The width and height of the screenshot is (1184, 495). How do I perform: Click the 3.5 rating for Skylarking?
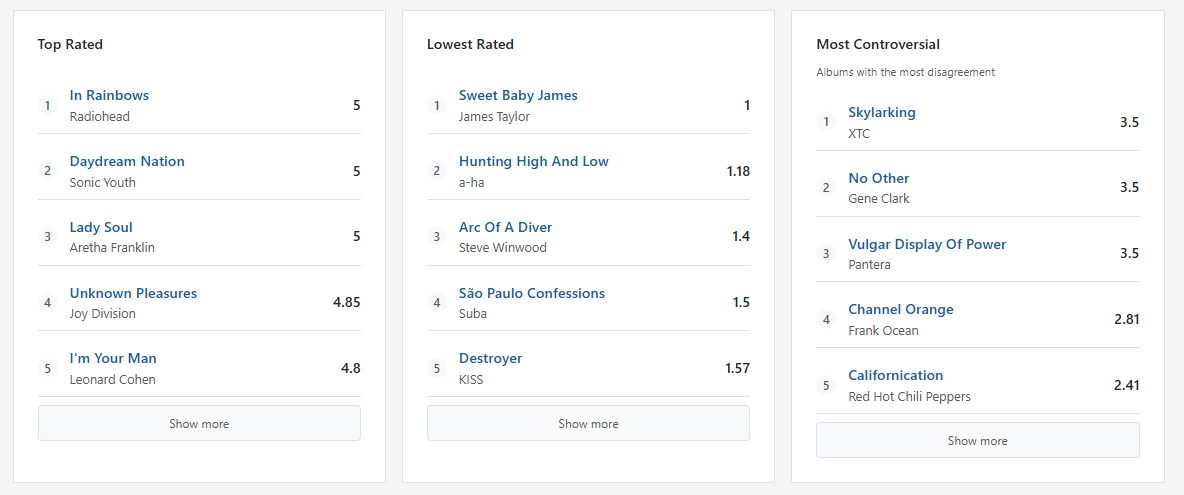[1130, 122]
